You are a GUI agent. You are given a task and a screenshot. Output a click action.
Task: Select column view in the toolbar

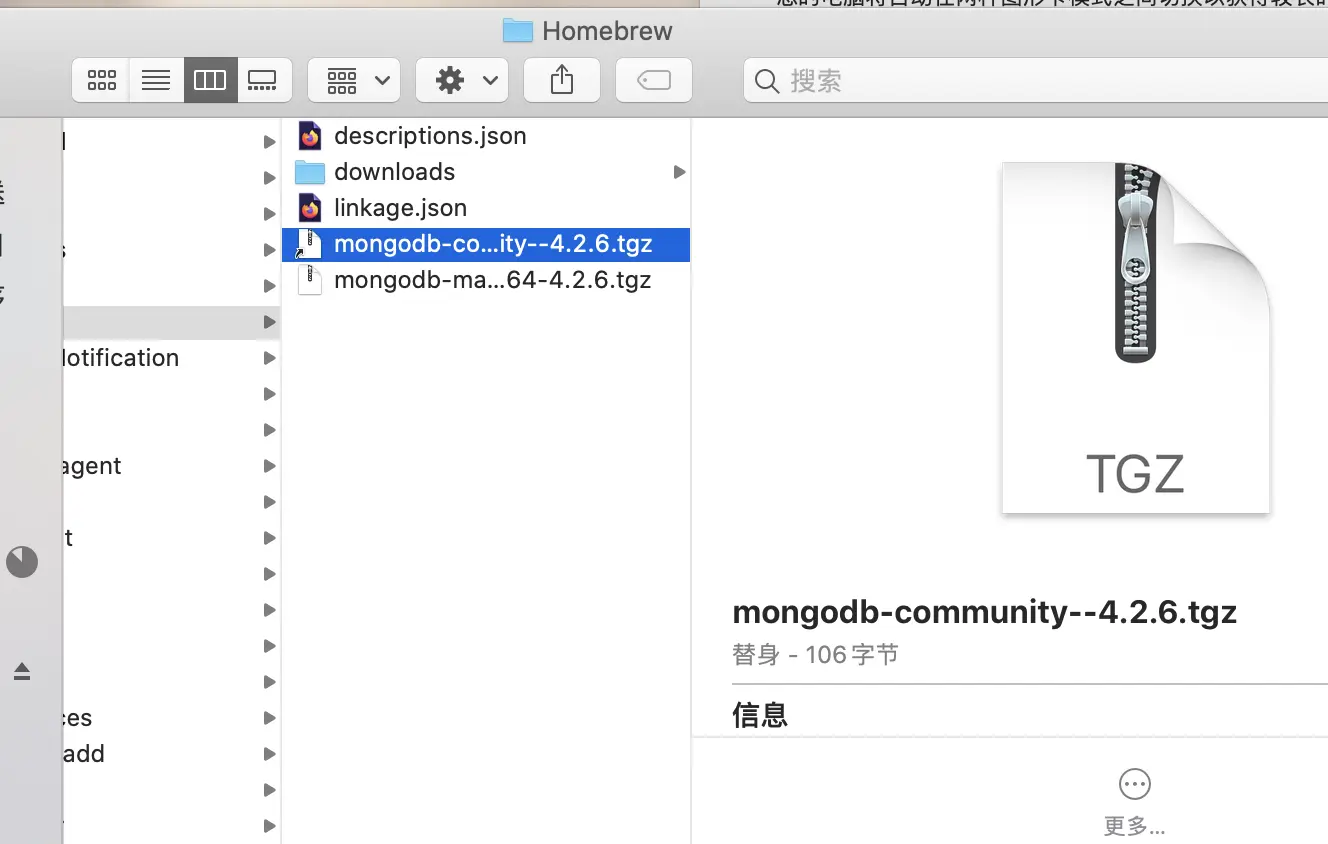pyautogui.click(x=210, y=80)
